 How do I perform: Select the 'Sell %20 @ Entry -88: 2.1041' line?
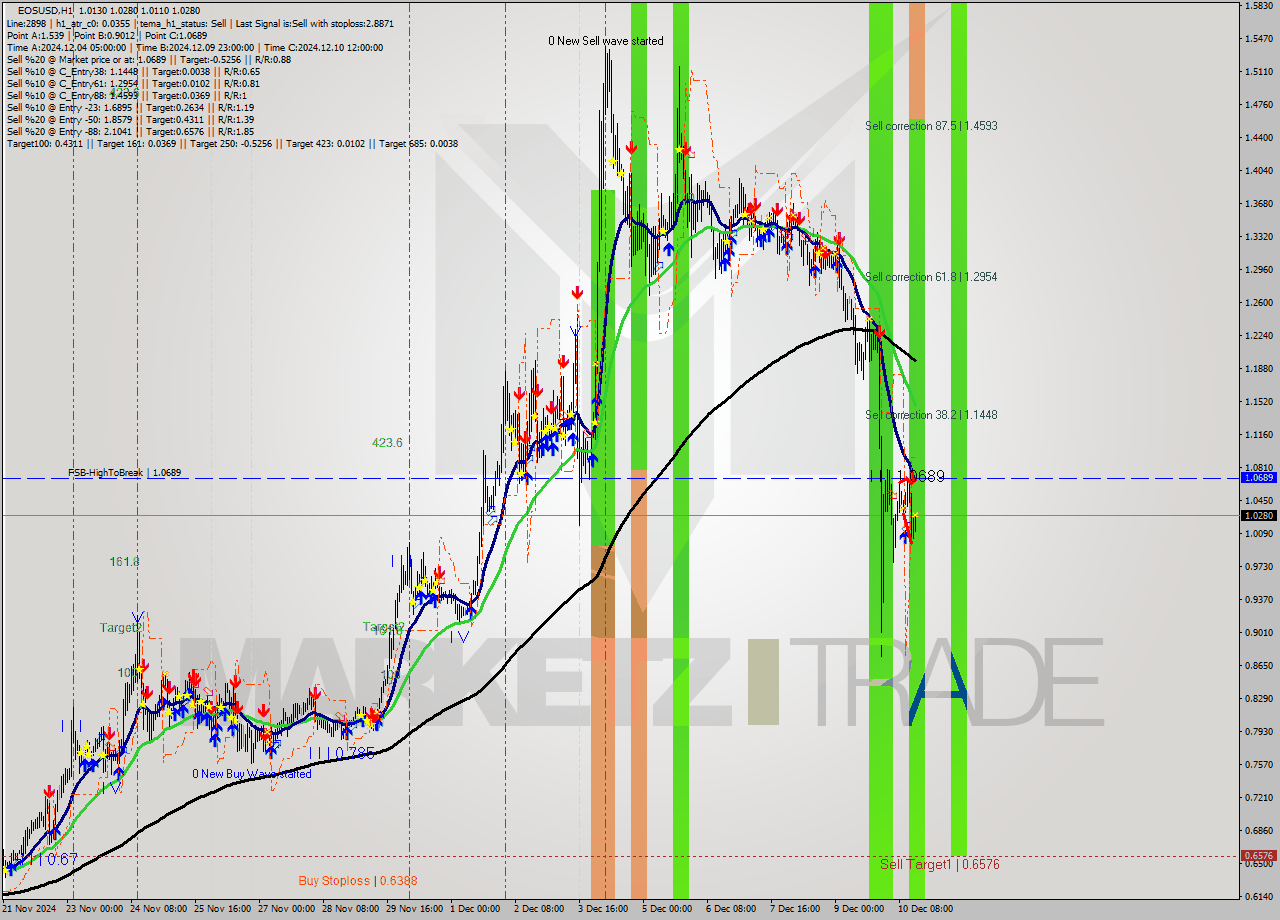[x=130, y=131]
